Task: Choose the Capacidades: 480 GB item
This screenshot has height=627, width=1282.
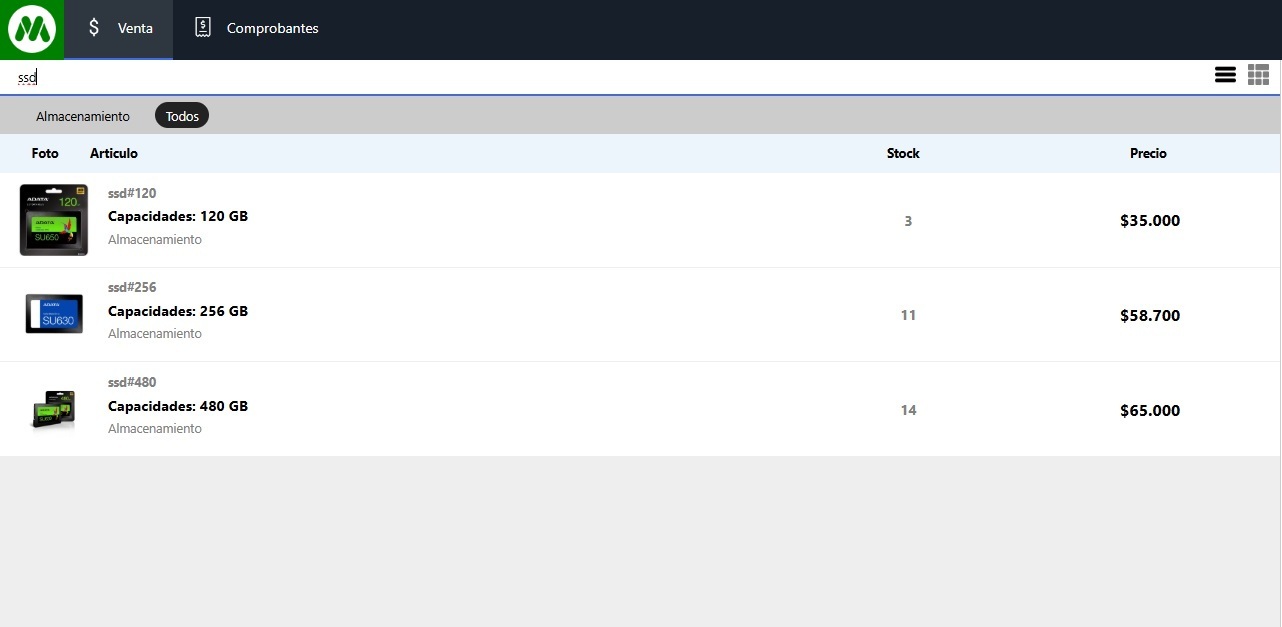Action: tap(178, 406)
